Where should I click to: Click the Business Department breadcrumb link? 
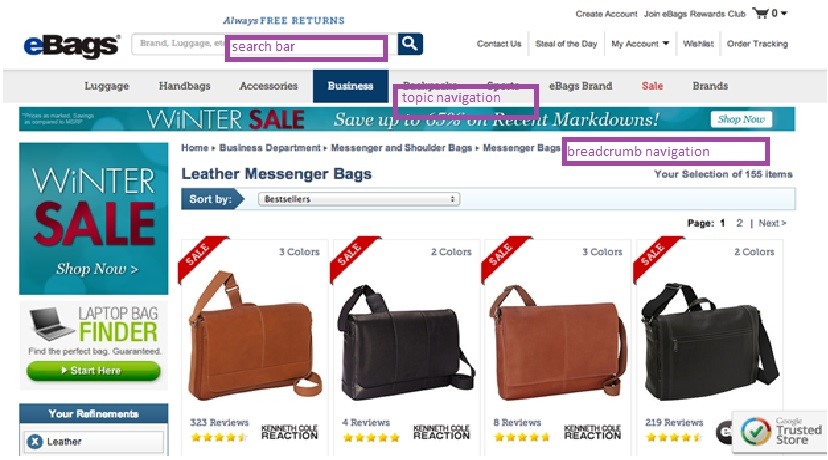(x=270, y=148)
